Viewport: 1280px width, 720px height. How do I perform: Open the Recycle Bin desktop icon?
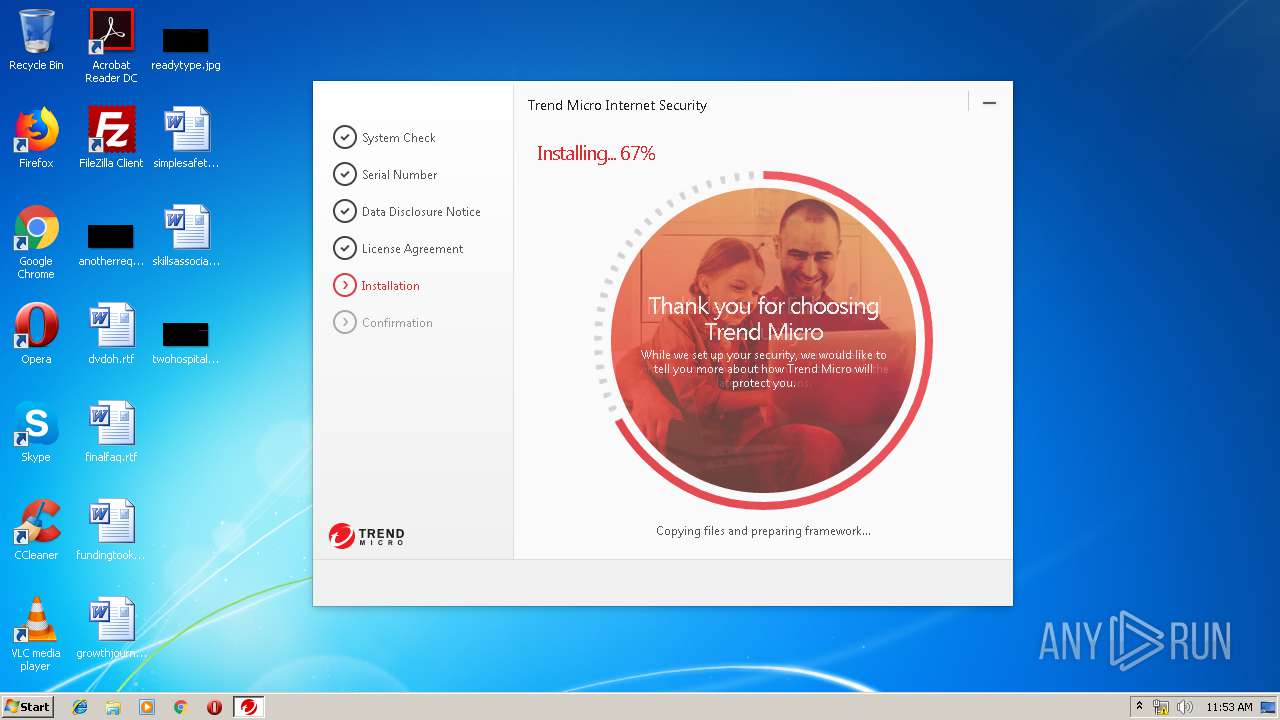(36, 40)
